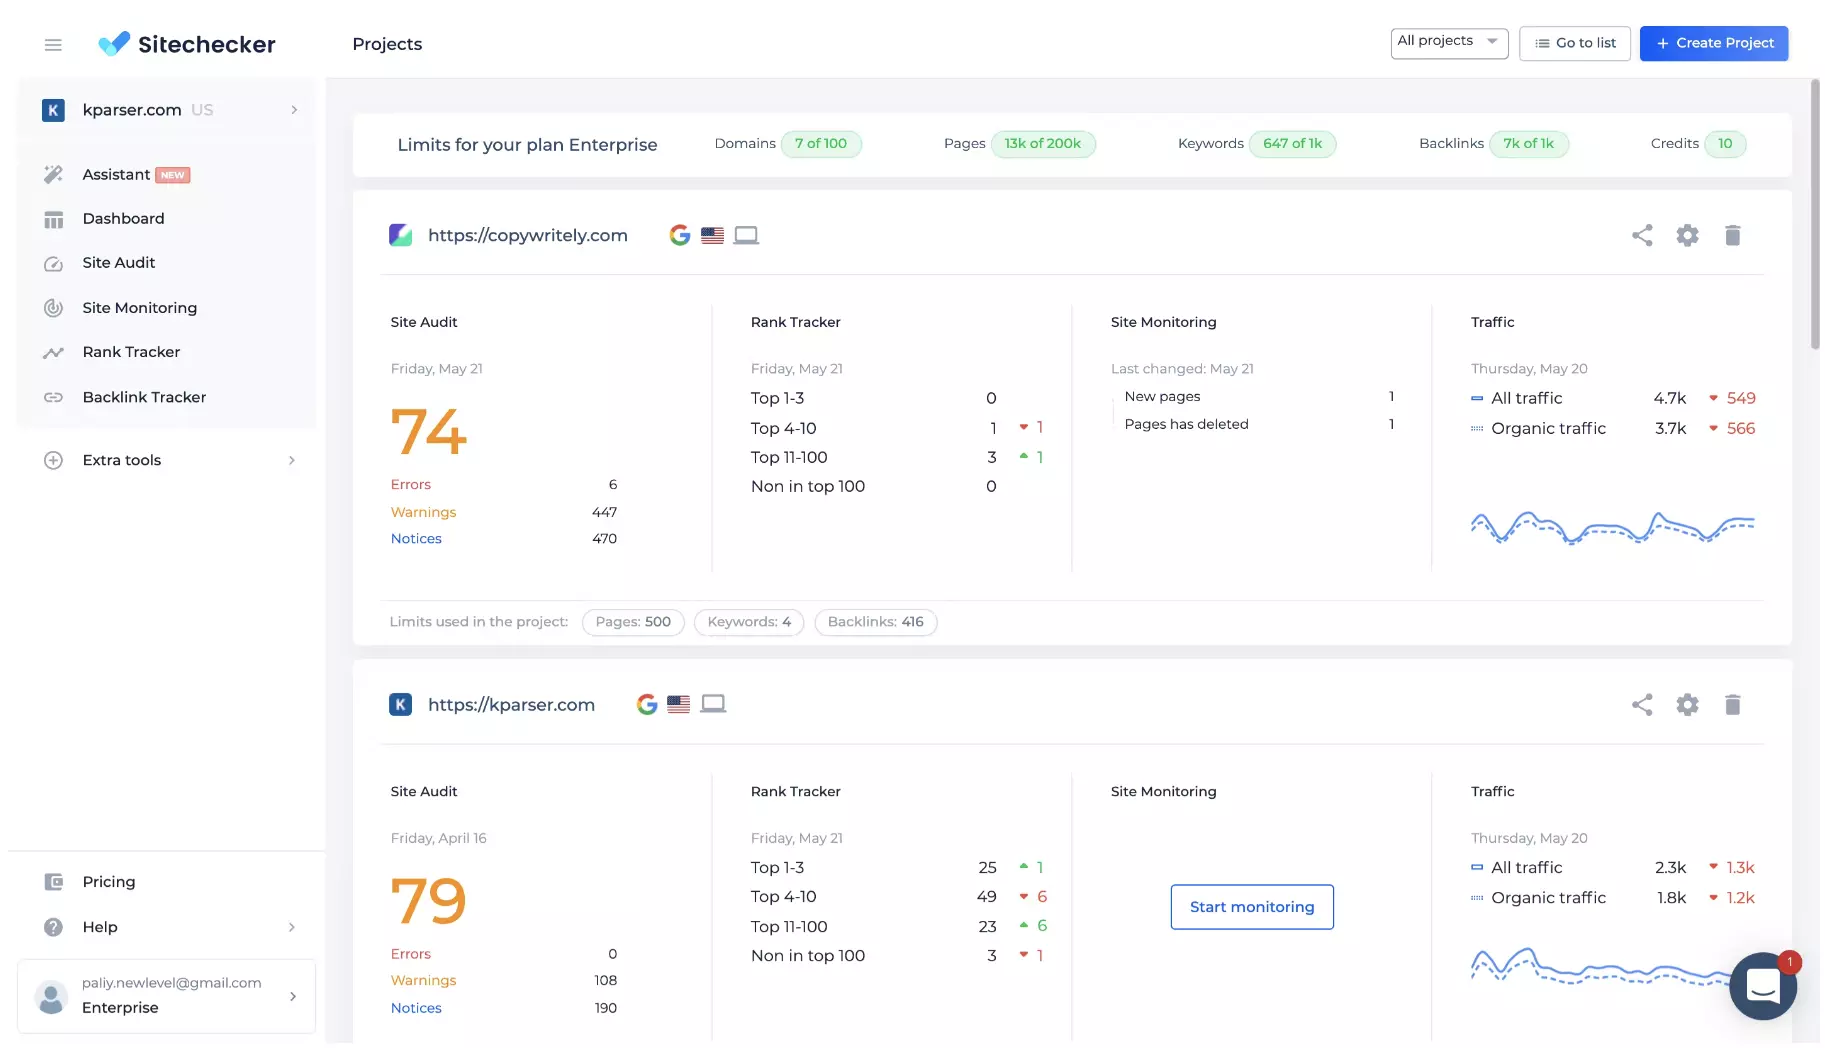
Task: Click the user avatar icon
Action: [50, 997]
